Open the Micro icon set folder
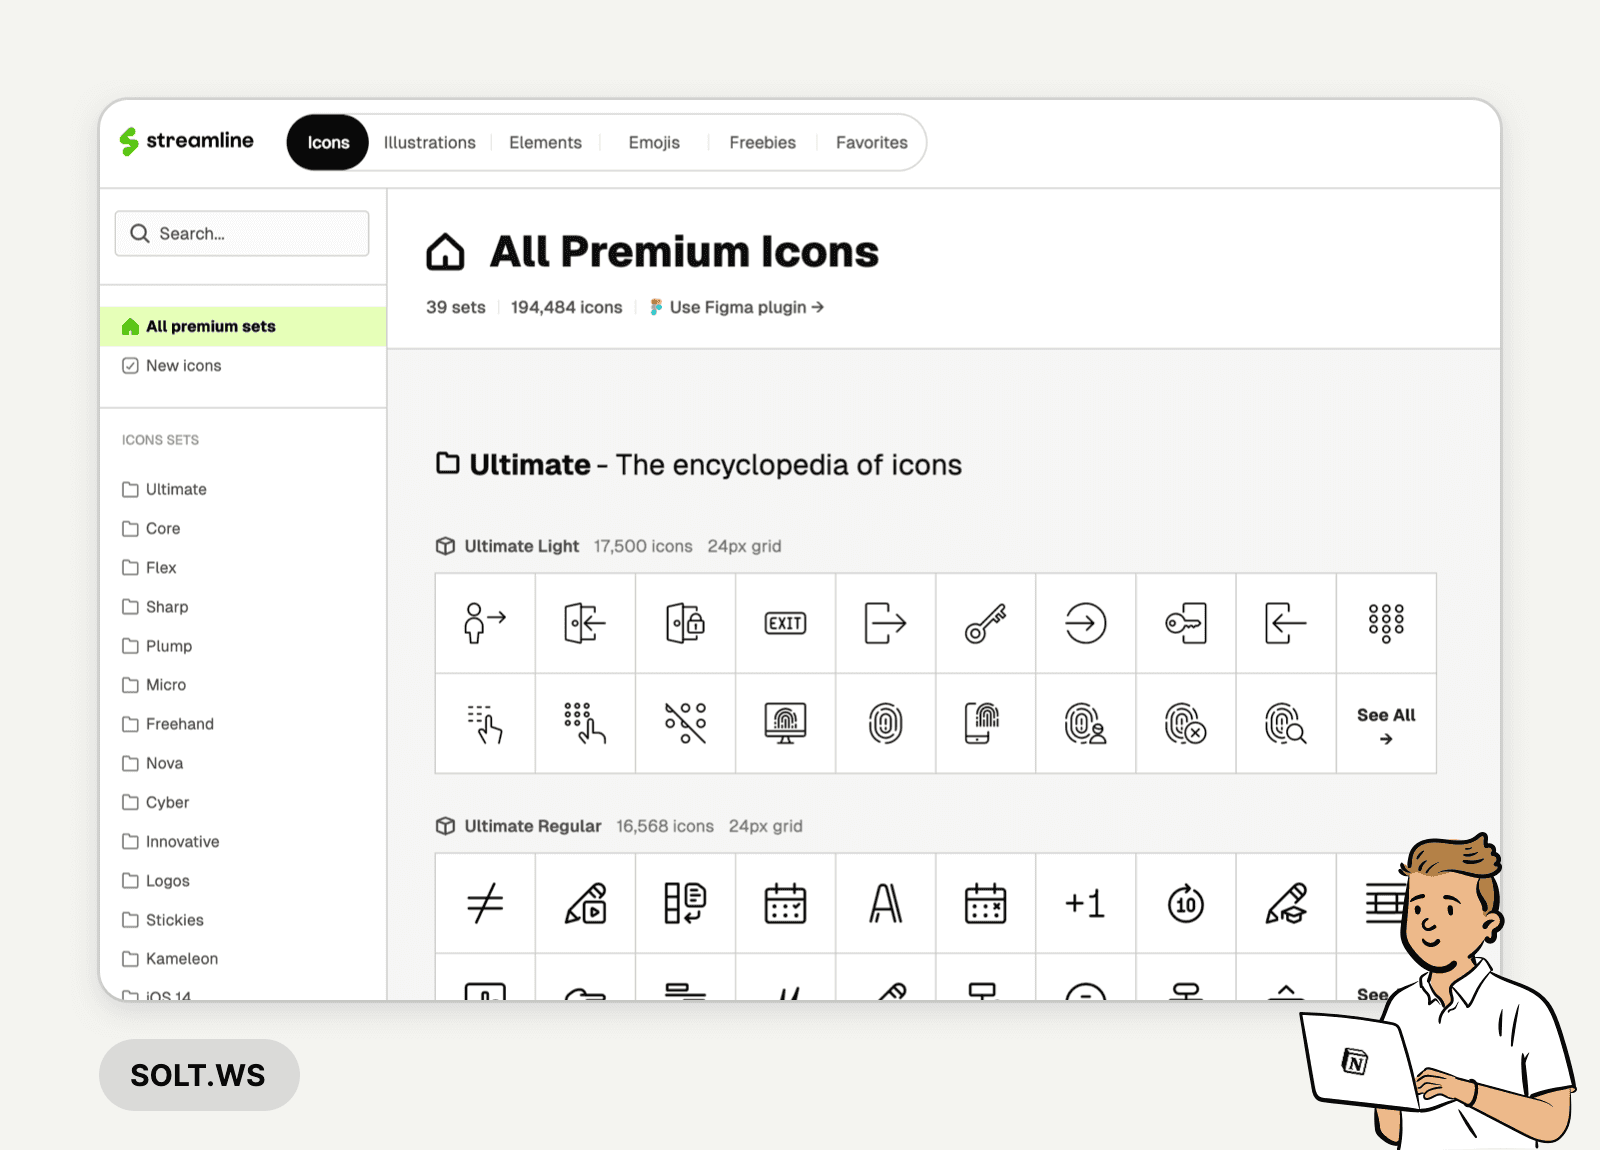Viewport: 1600px width, 1150px height. [154, 685]
